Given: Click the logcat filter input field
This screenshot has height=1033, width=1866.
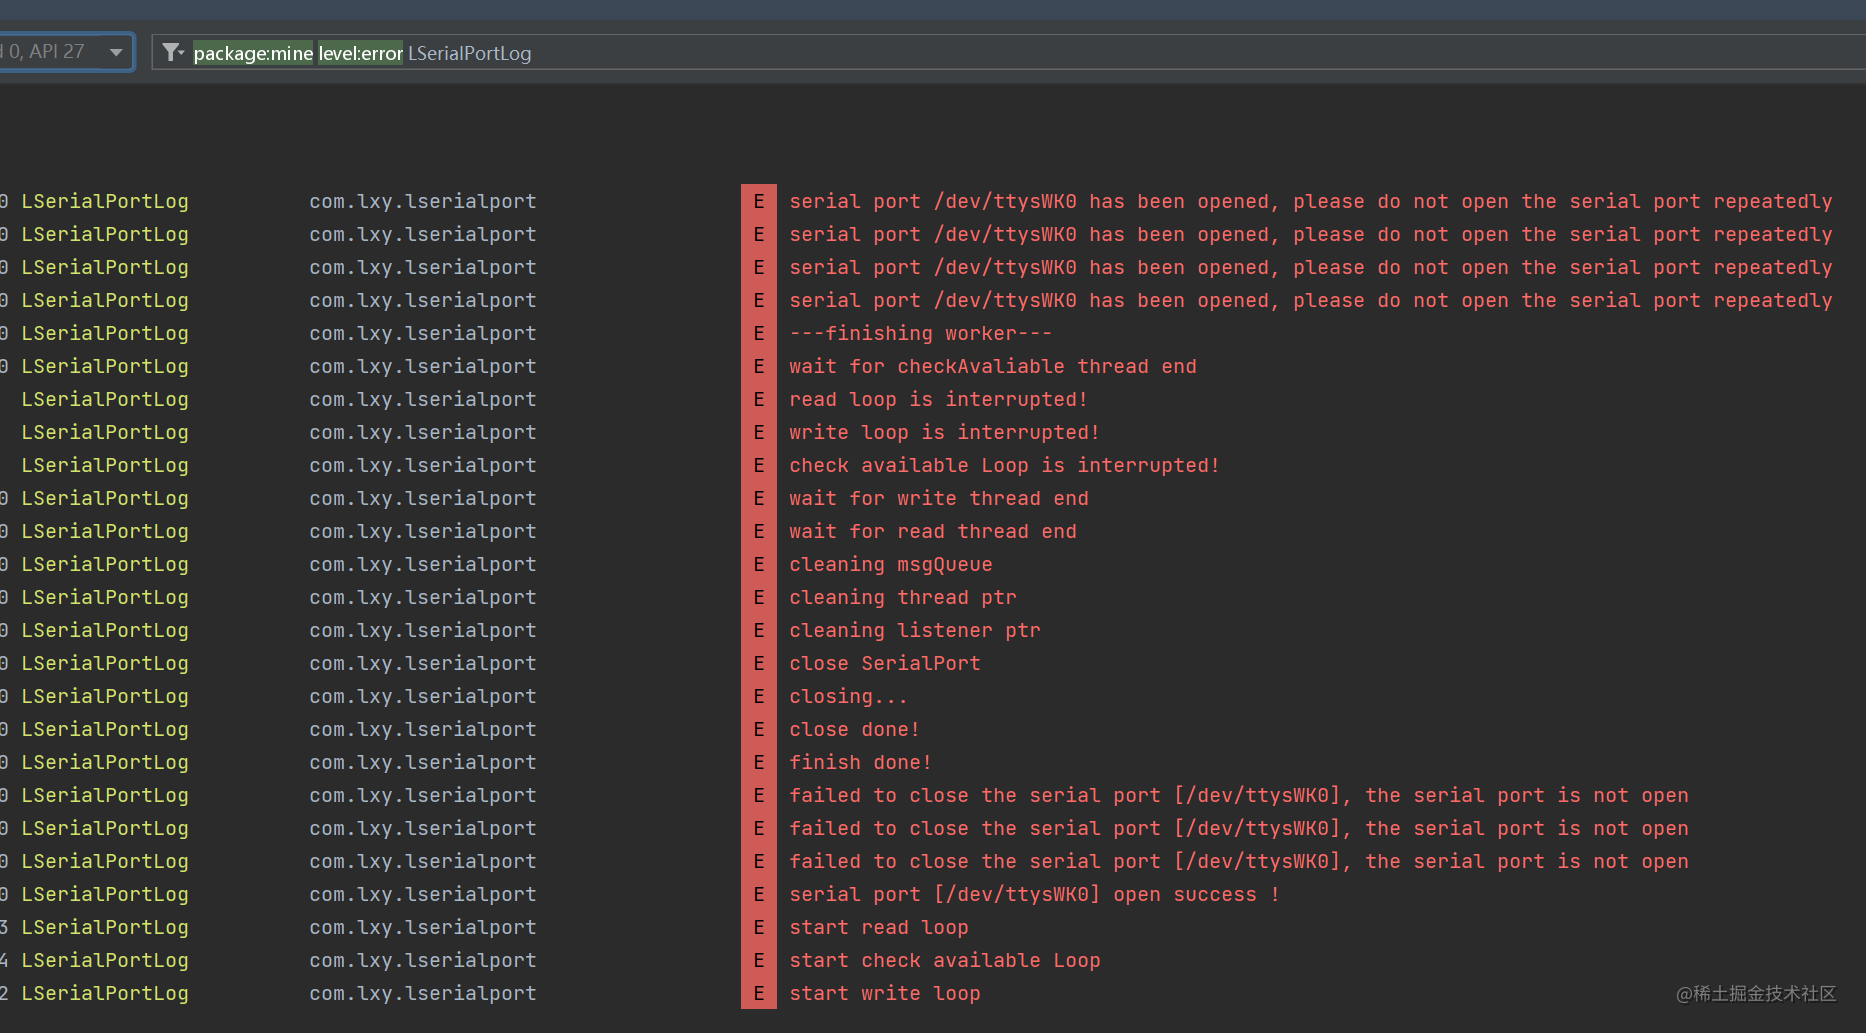Looking at the screenshot, I should [1008, 52].
